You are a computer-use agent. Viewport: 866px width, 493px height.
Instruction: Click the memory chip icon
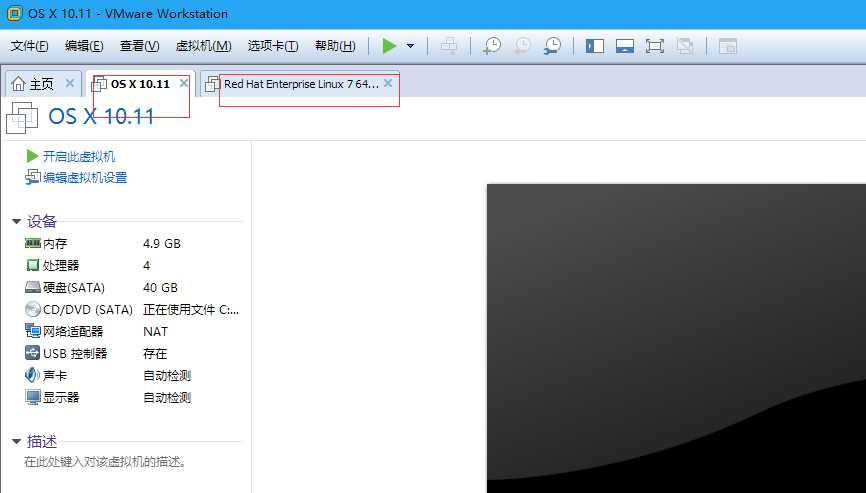pyautogui.click(x=33, y=243)
